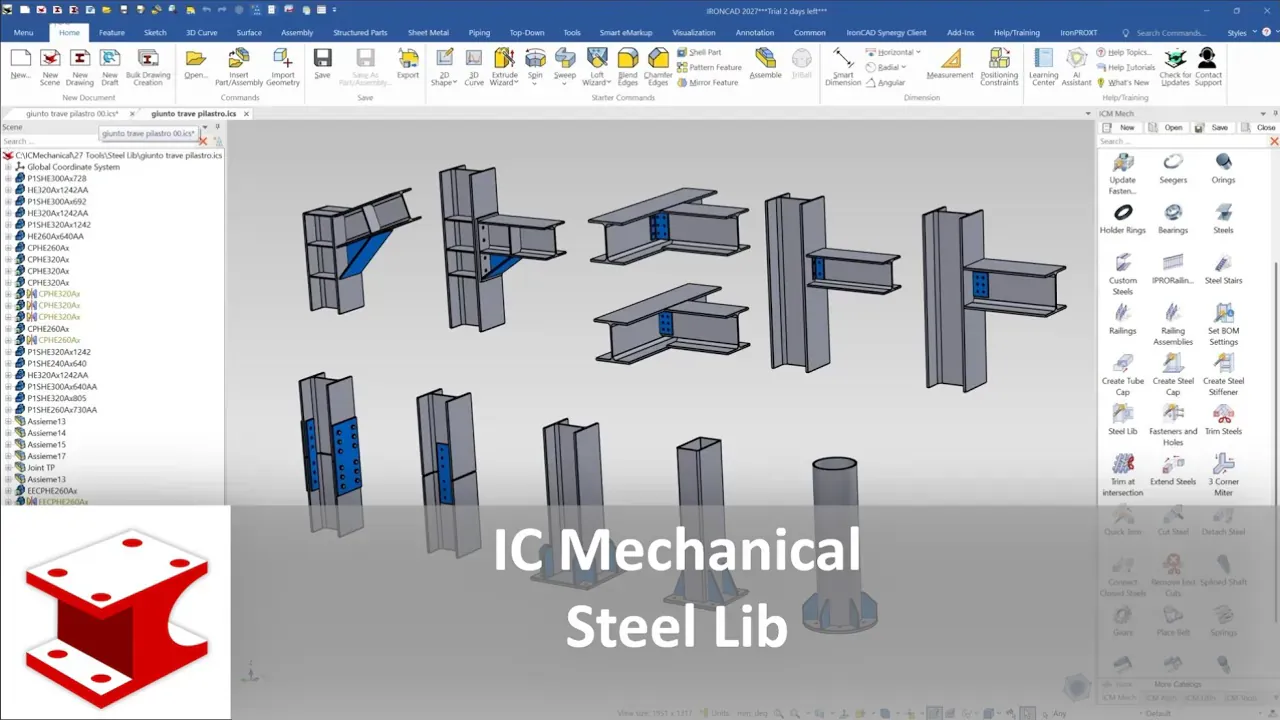Screen dimensions: 1280x720
Task: Open Positioning Constraints
Action: coord(999,66)
